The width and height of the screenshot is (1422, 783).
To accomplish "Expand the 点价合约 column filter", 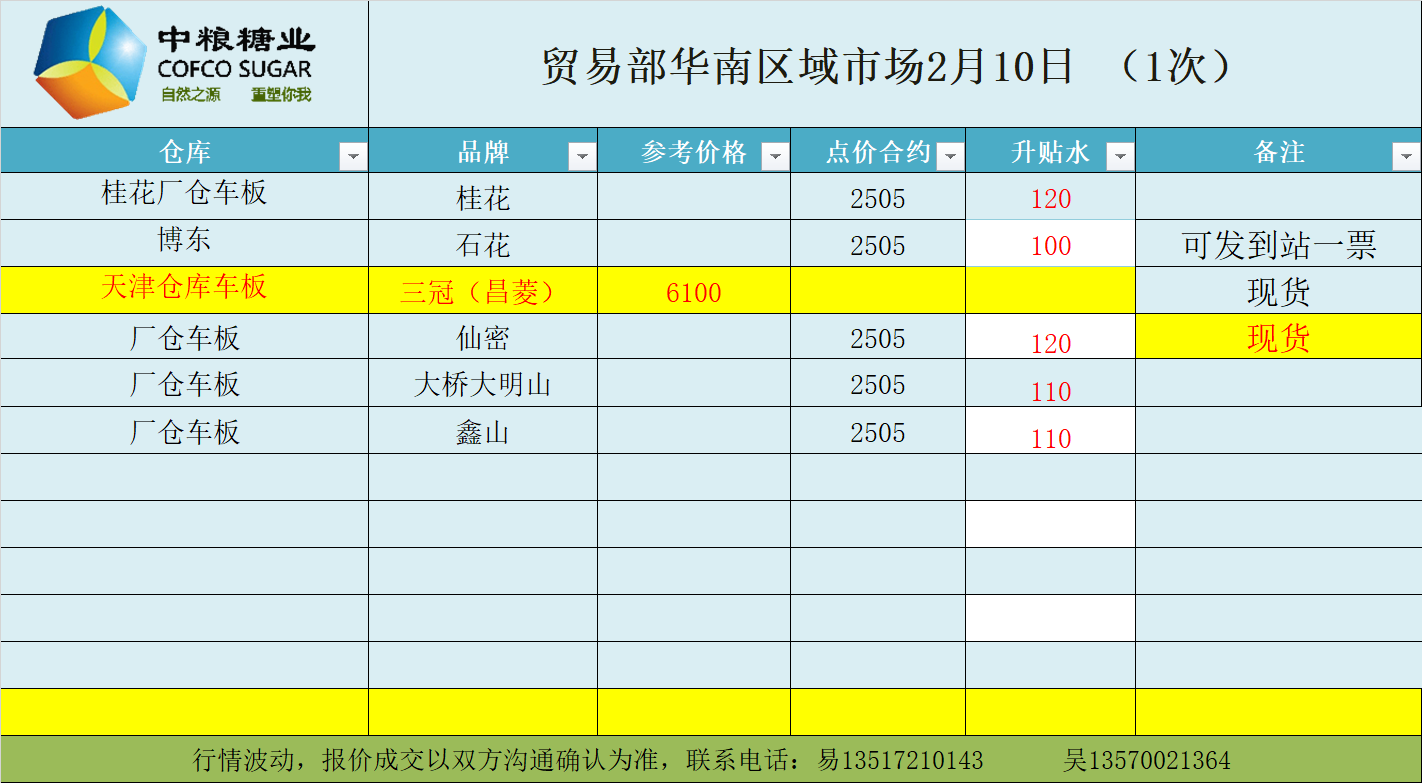I will click(950, 156).
